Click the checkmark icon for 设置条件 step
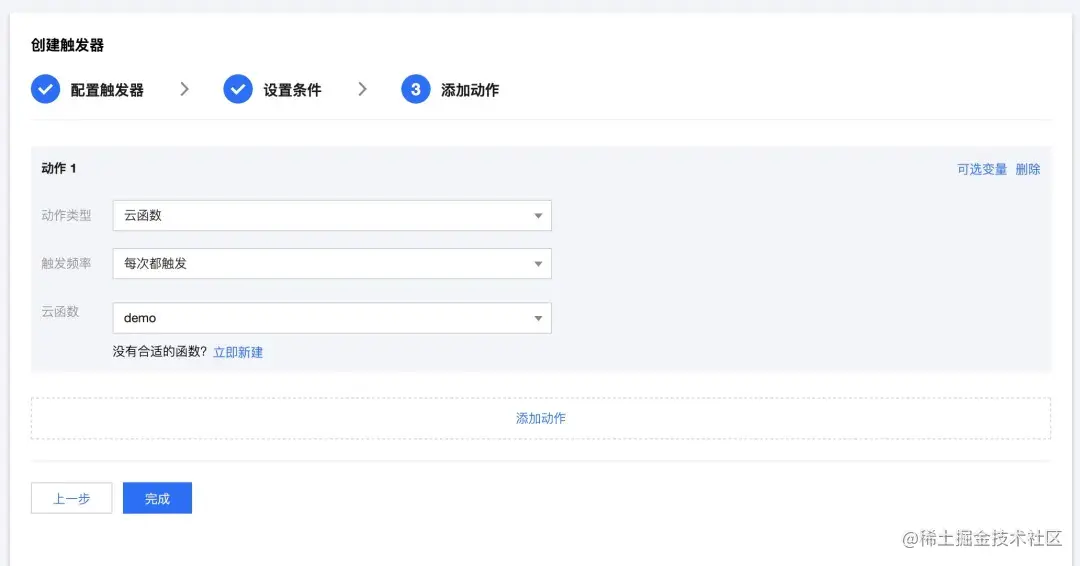The image size is (1080, 566). pyautogui.click(x=238, y=90)
